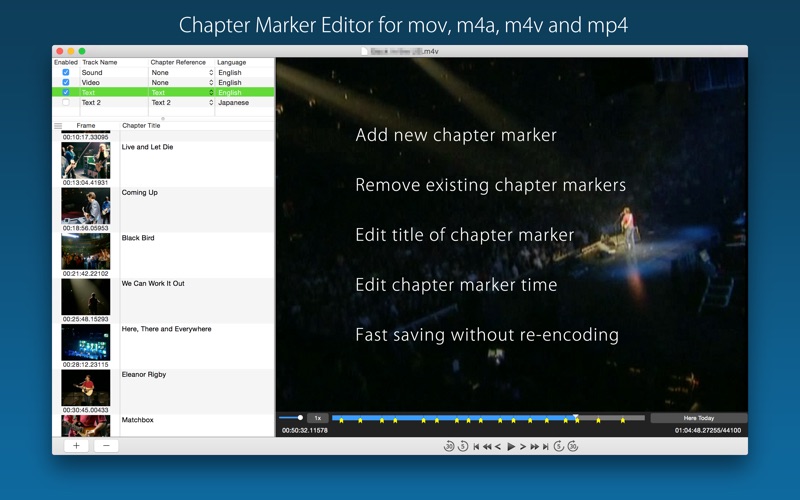Go to the next chapter marker

[545, 447]
